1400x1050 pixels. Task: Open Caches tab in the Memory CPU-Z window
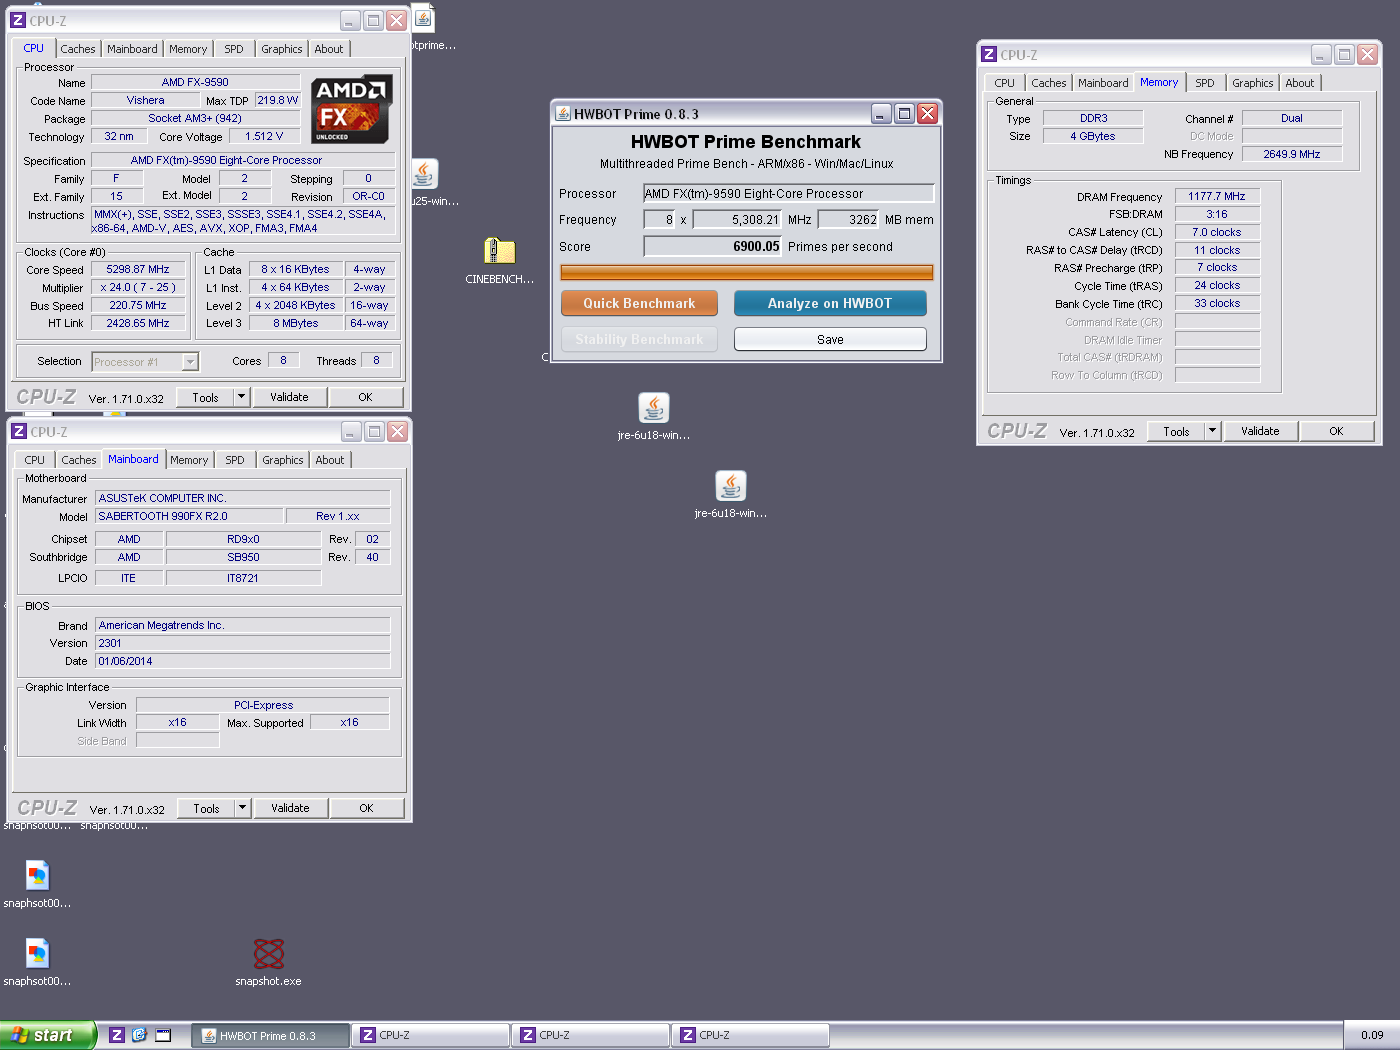pos(1049,83)
